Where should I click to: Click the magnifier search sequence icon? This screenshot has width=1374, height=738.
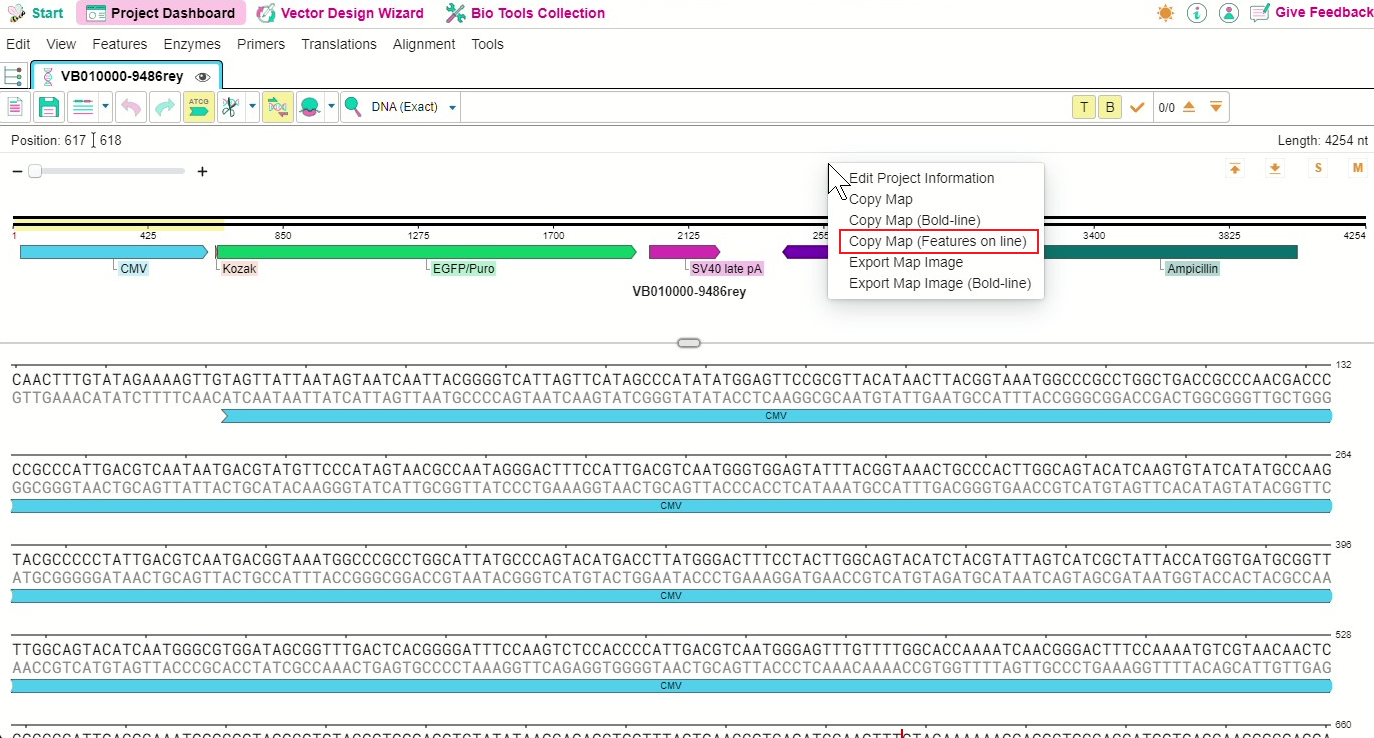(352, 107)
